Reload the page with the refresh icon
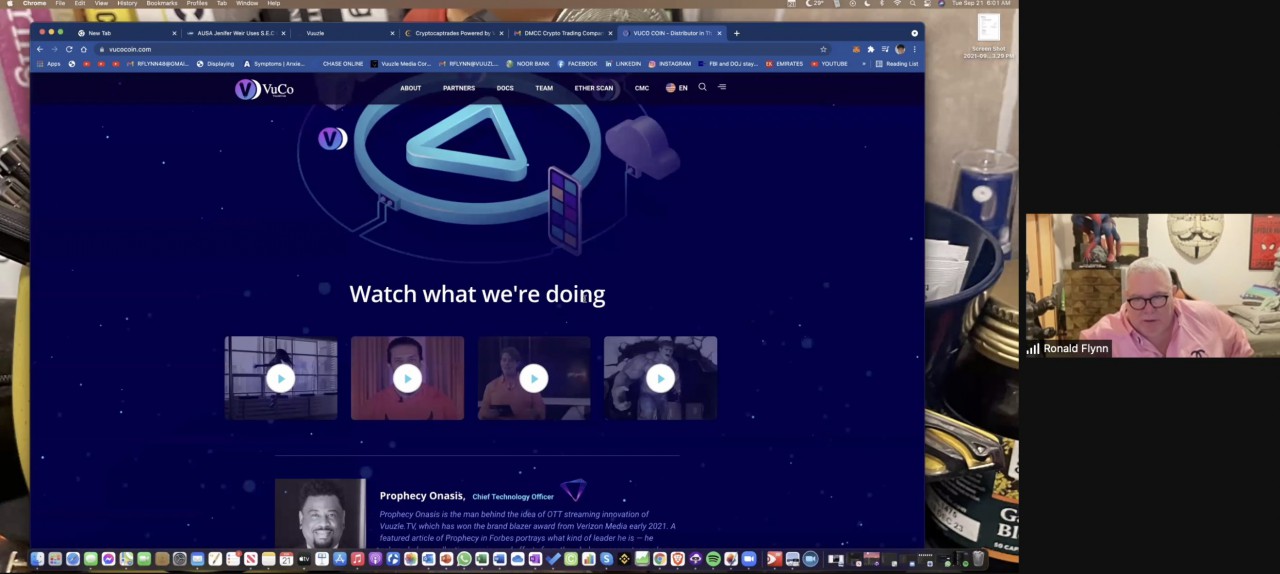The height and width of the screenshot is (574, 1280). tap(69, 49)
